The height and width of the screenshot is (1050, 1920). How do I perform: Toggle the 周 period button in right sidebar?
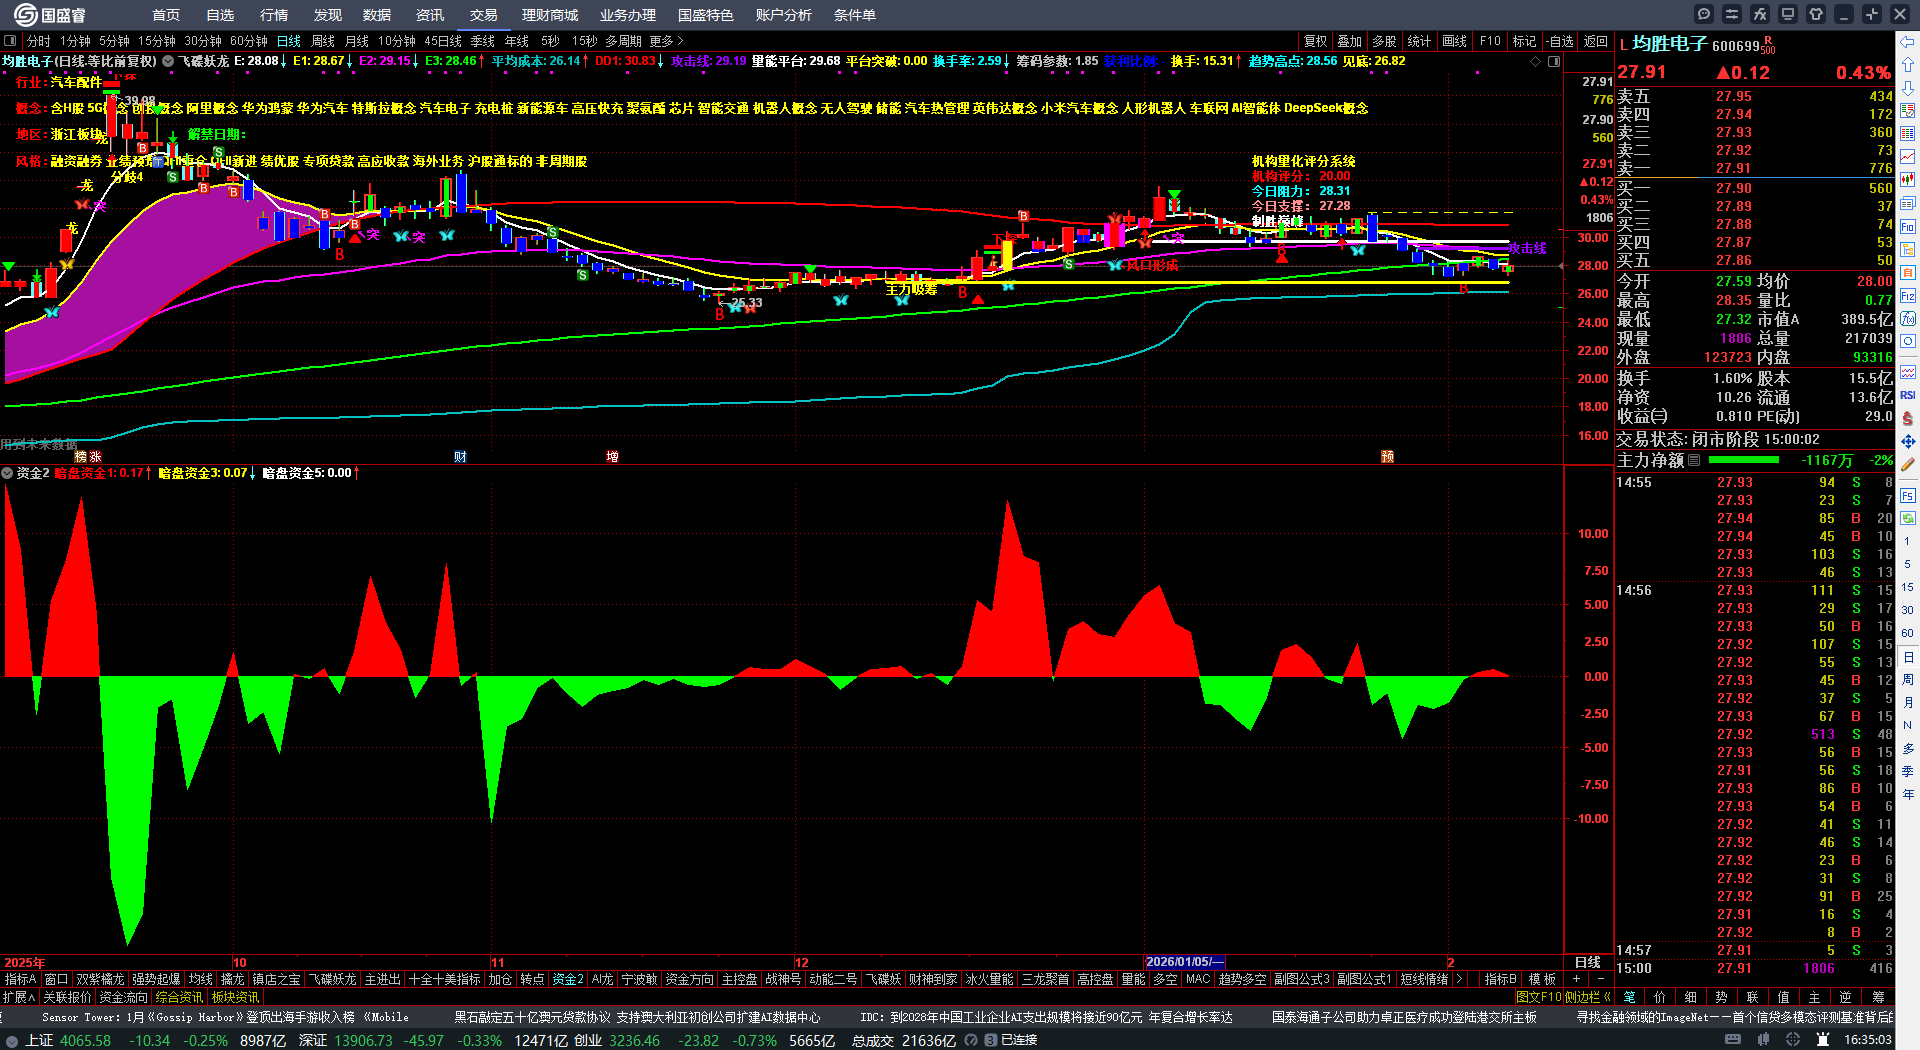coord(1908,680)
